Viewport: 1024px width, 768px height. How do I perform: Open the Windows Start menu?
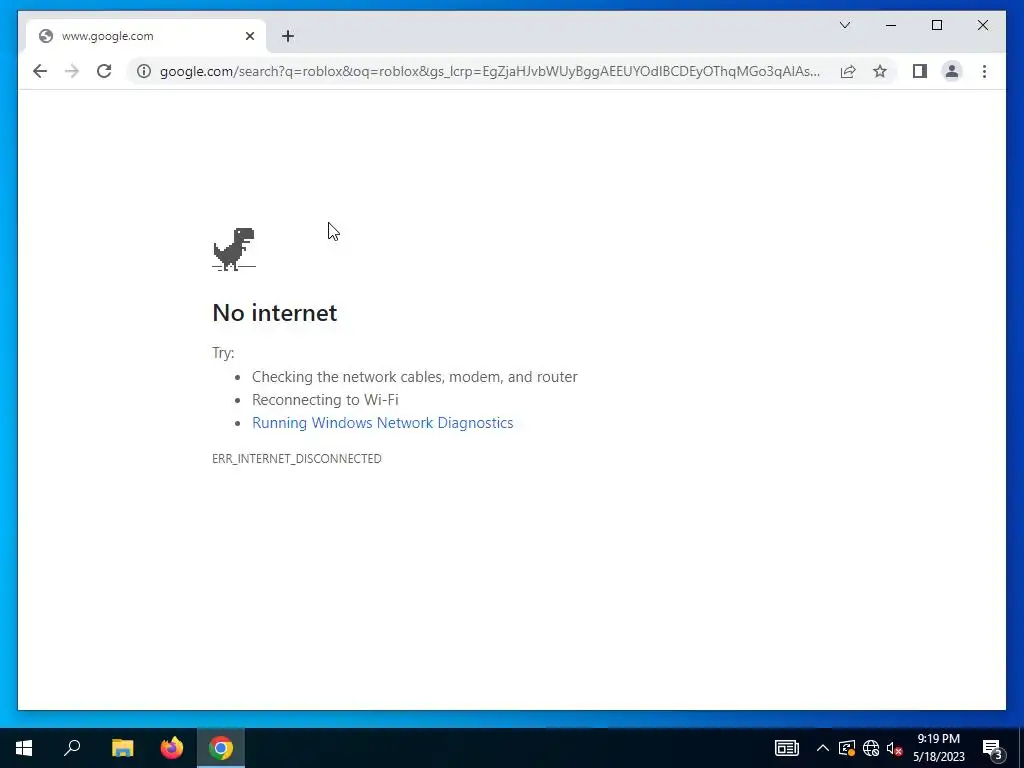24,748
